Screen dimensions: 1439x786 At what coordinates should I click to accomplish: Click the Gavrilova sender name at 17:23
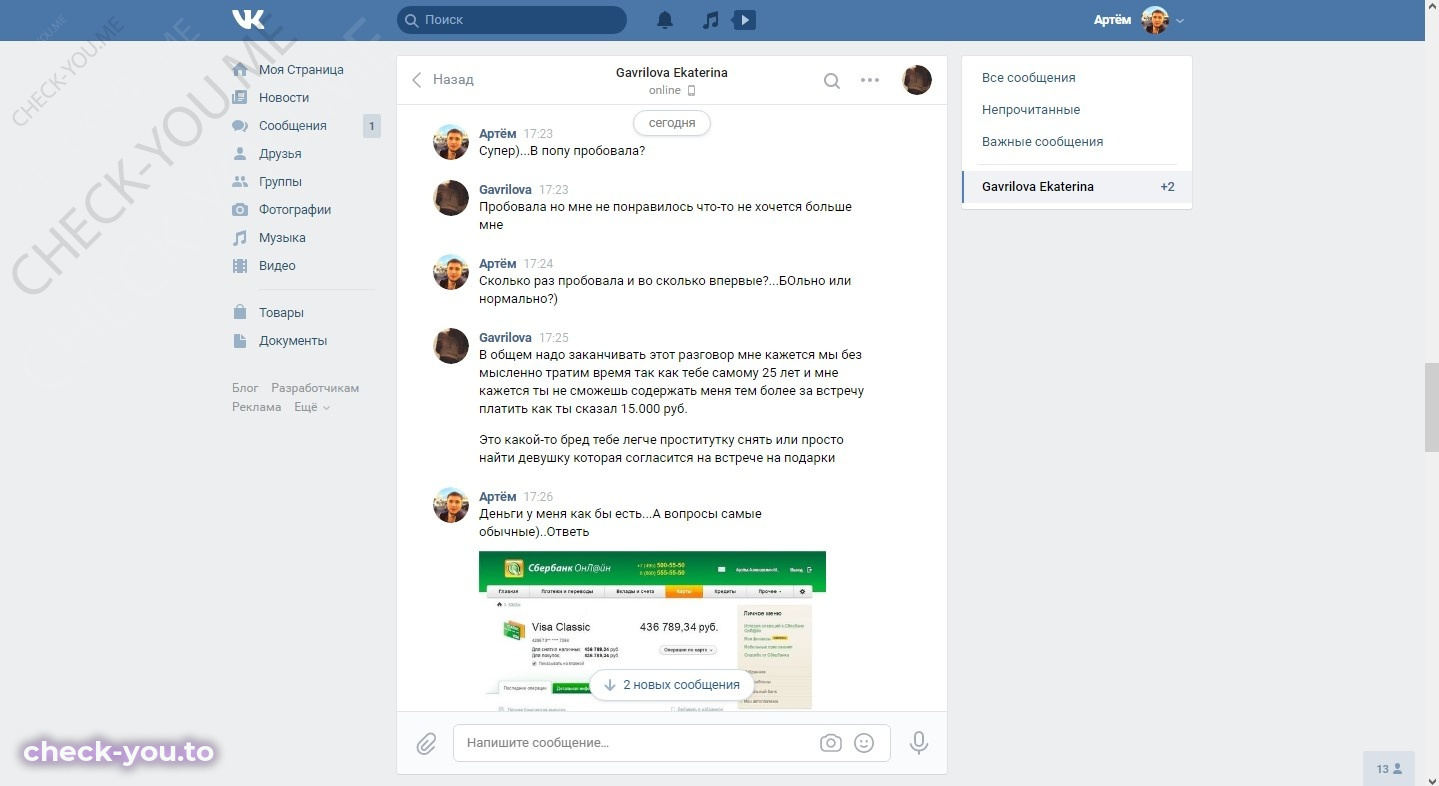pos(505,190)
